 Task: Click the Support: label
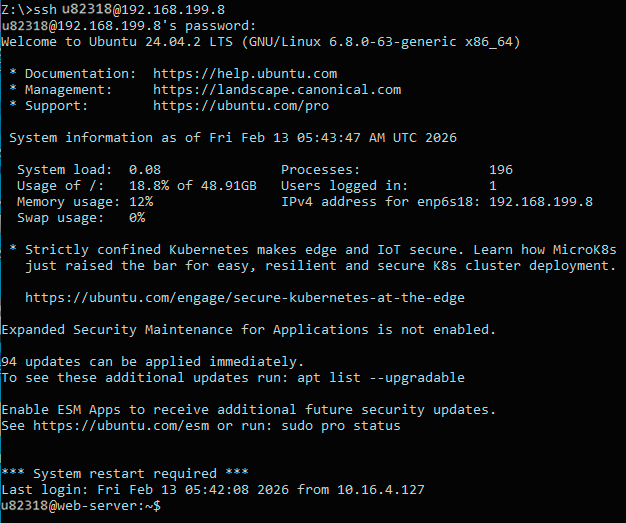56,106
